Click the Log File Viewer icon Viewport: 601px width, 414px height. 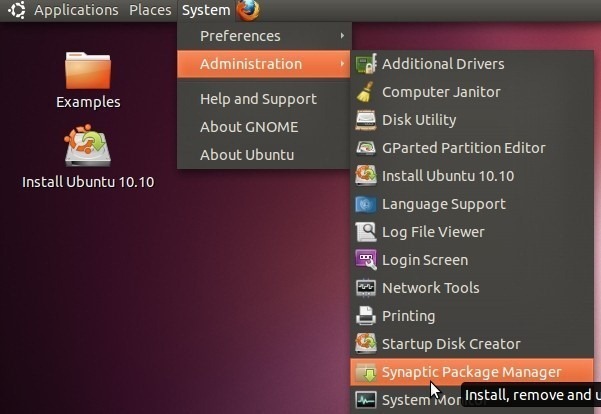tap(366, 232)
